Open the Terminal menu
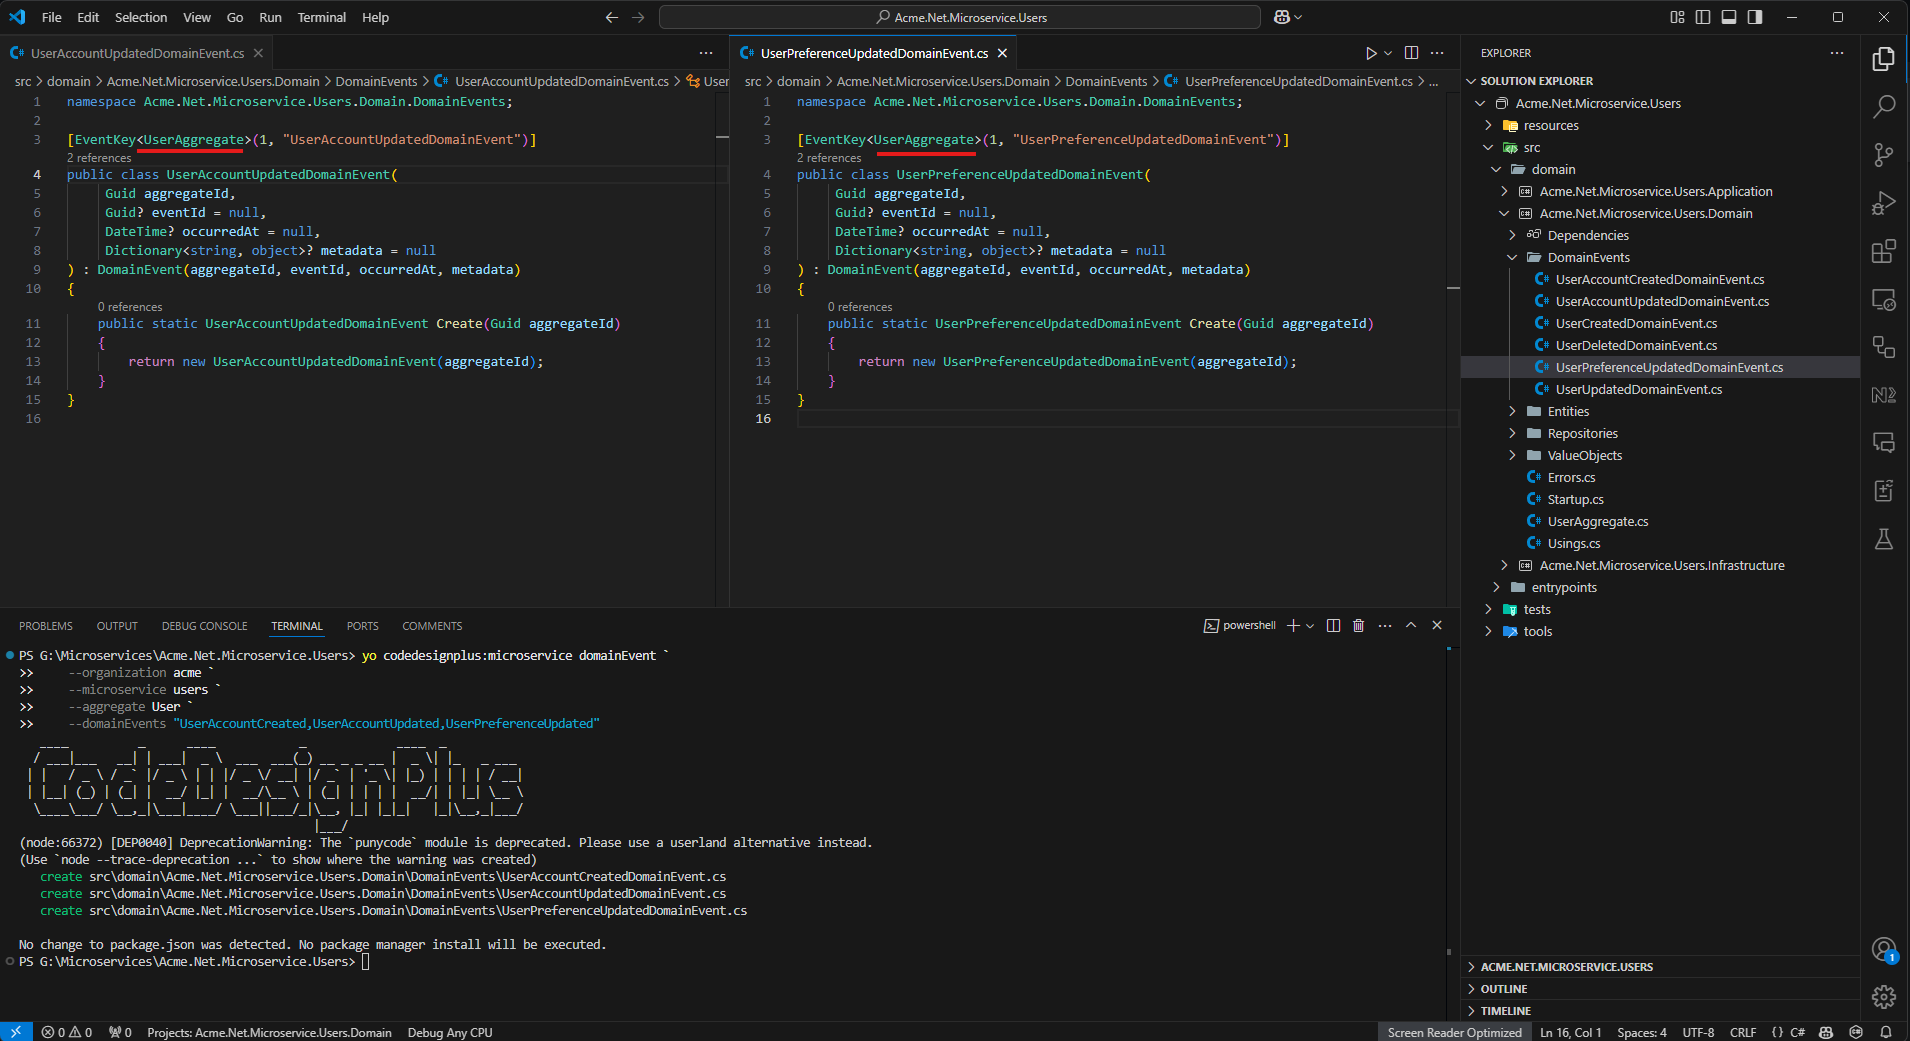The width and height of the screenshot is (1910, 1041). coord(322,17)
